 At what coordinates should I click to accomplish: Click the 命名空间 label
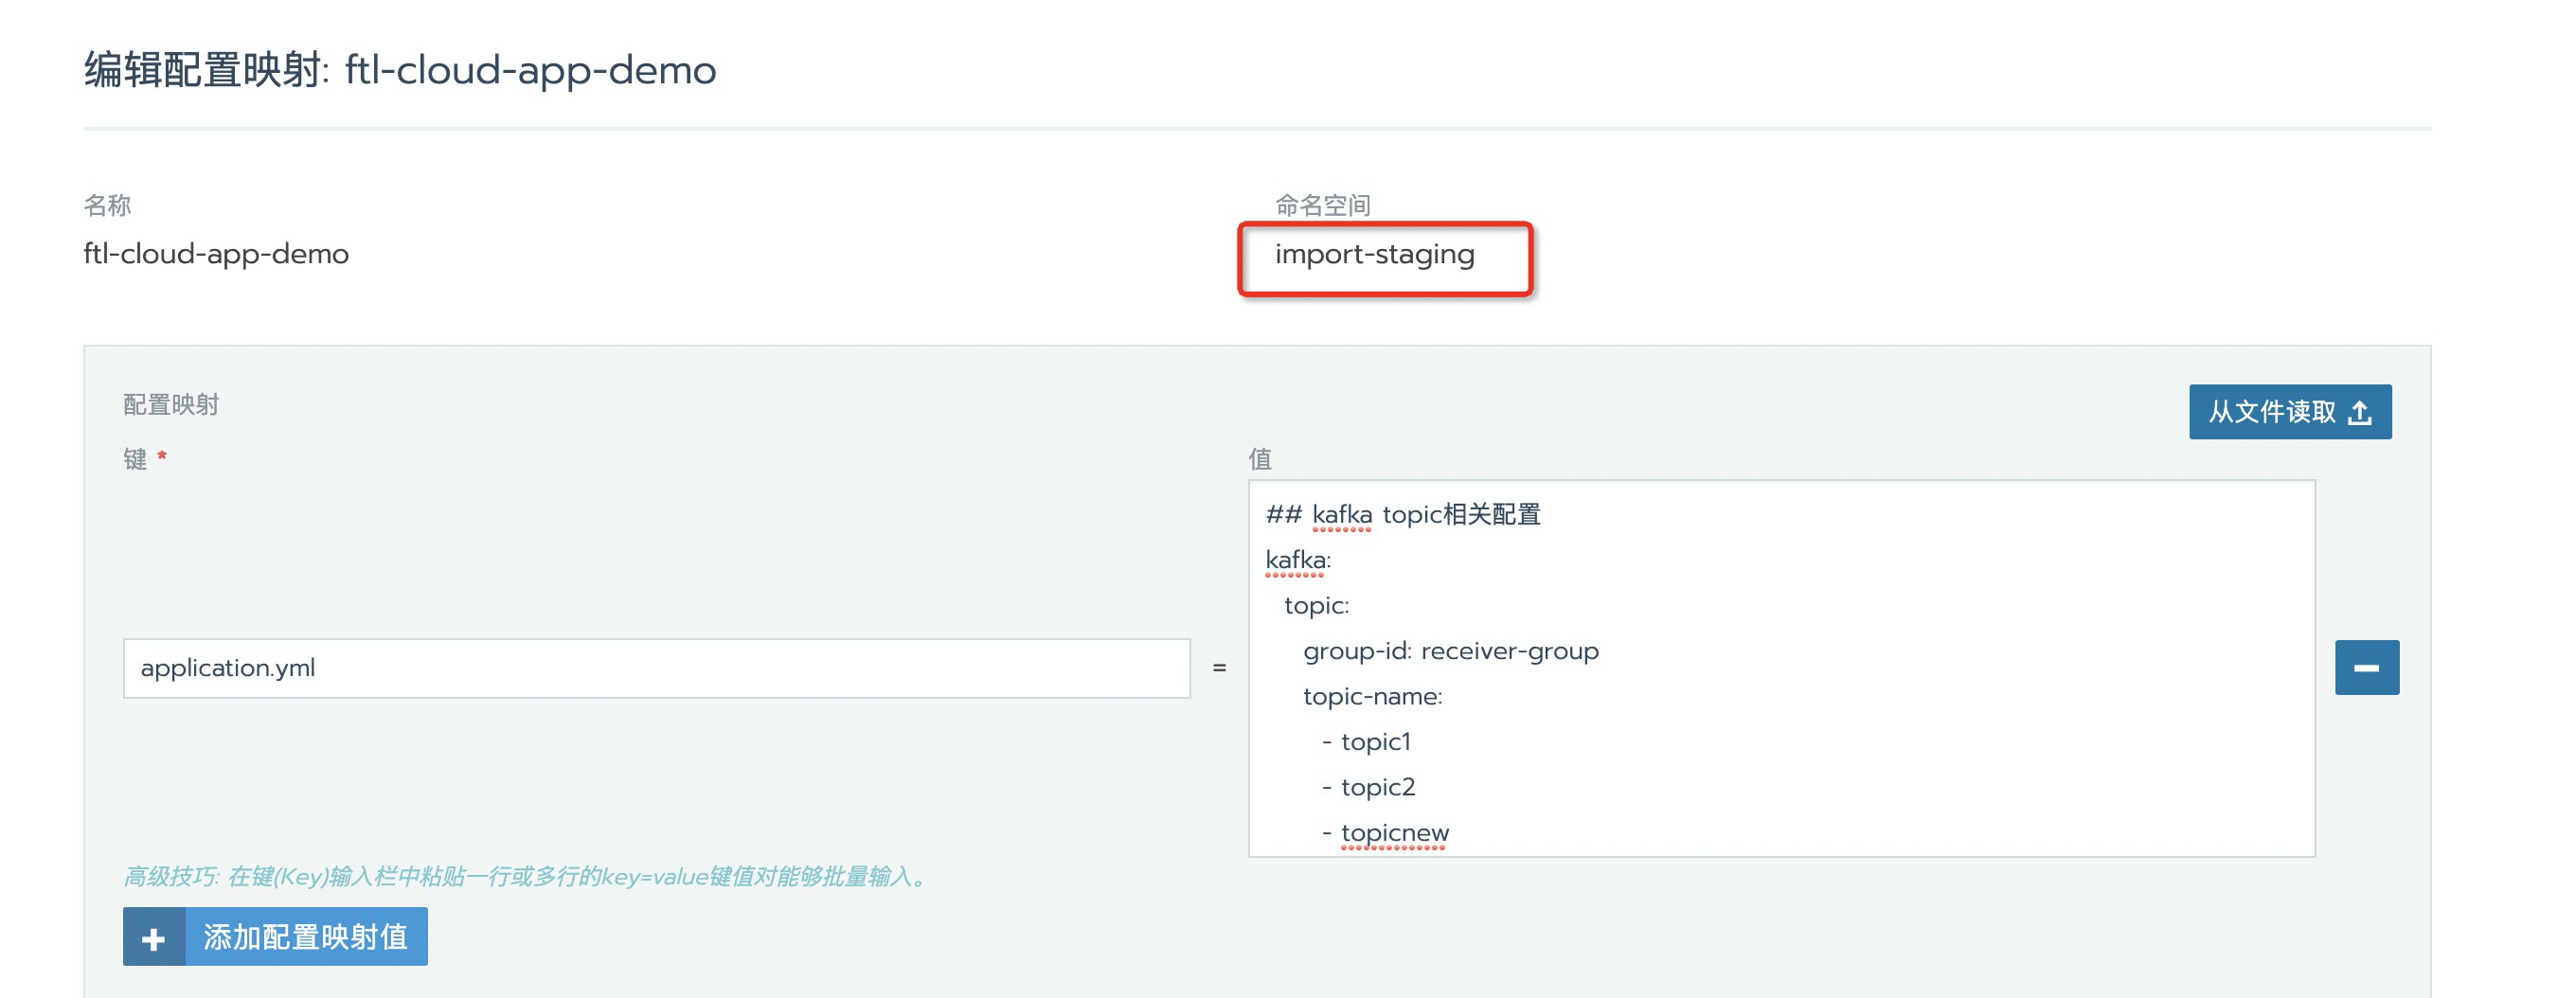pyautogui.click(x=1322, y=205)
